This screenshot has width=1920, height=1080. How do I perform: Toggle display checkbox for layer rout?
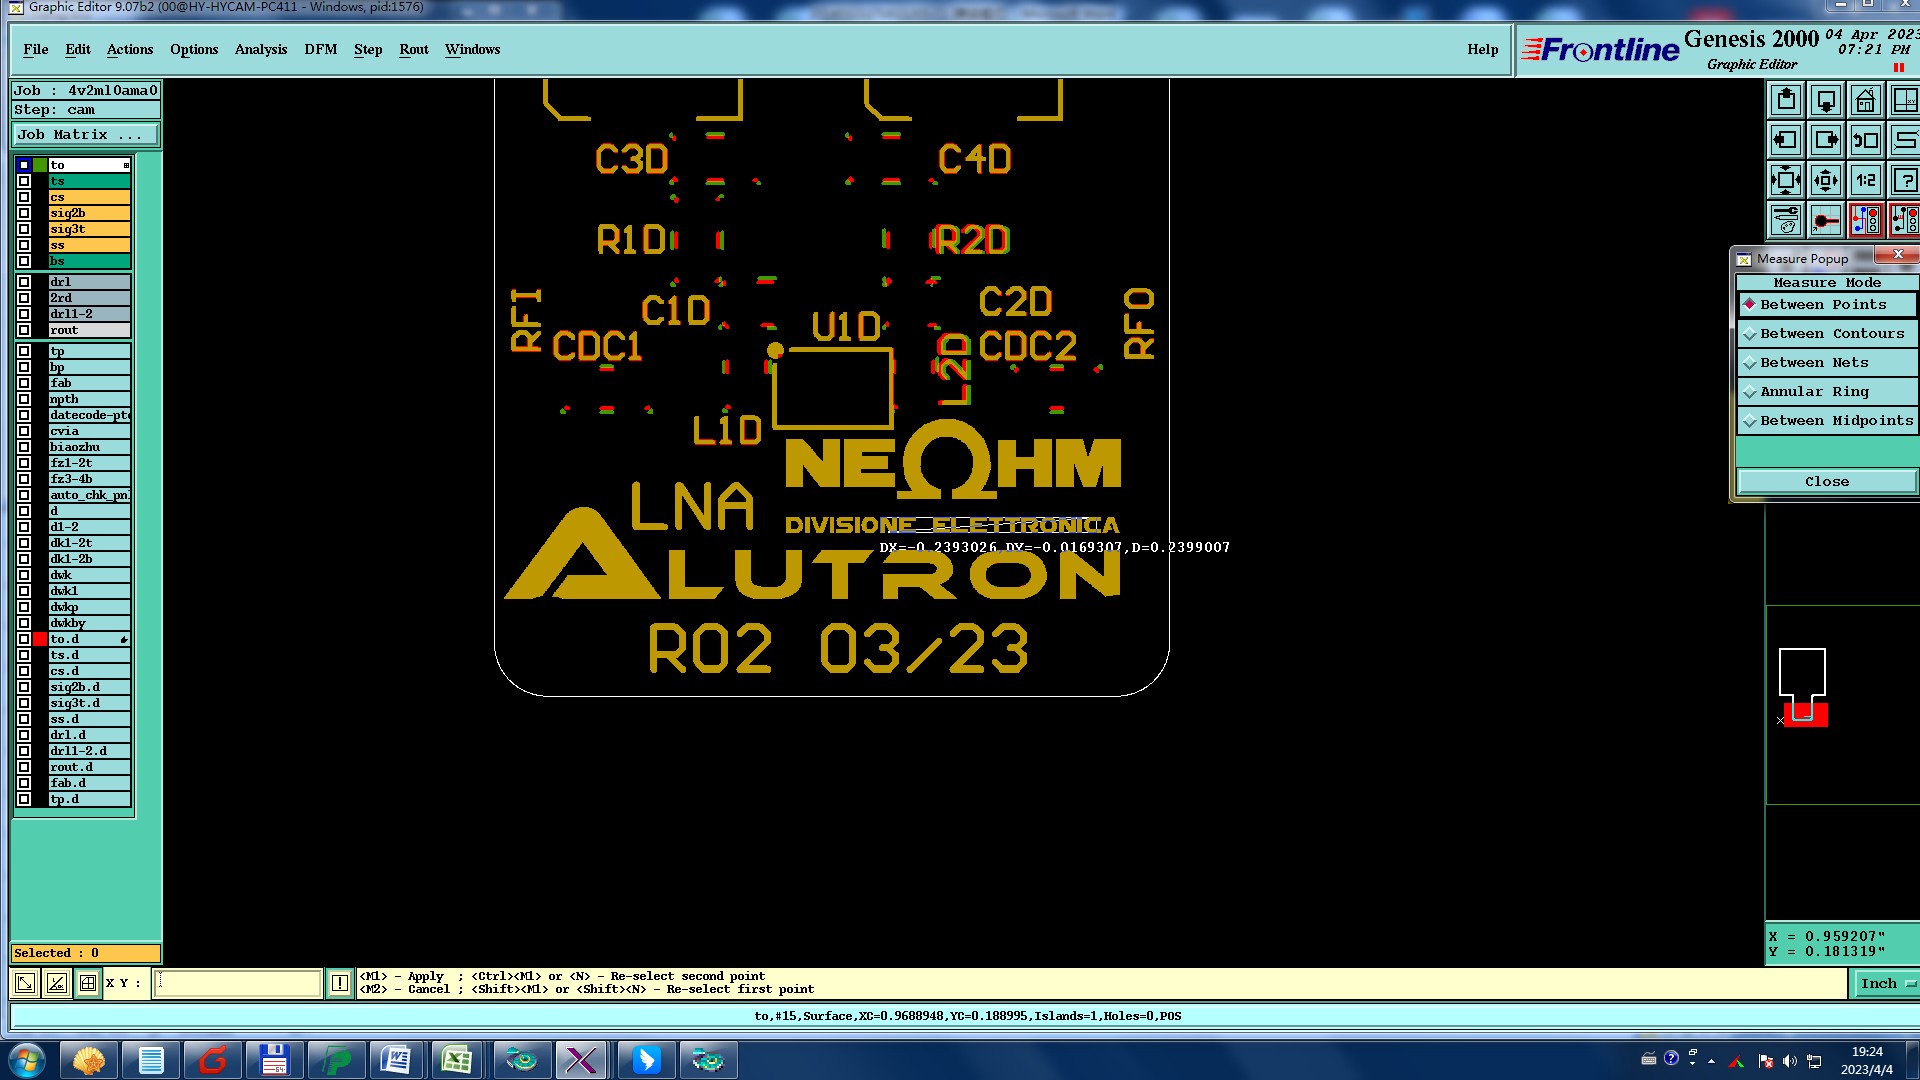tap(24, 330)
